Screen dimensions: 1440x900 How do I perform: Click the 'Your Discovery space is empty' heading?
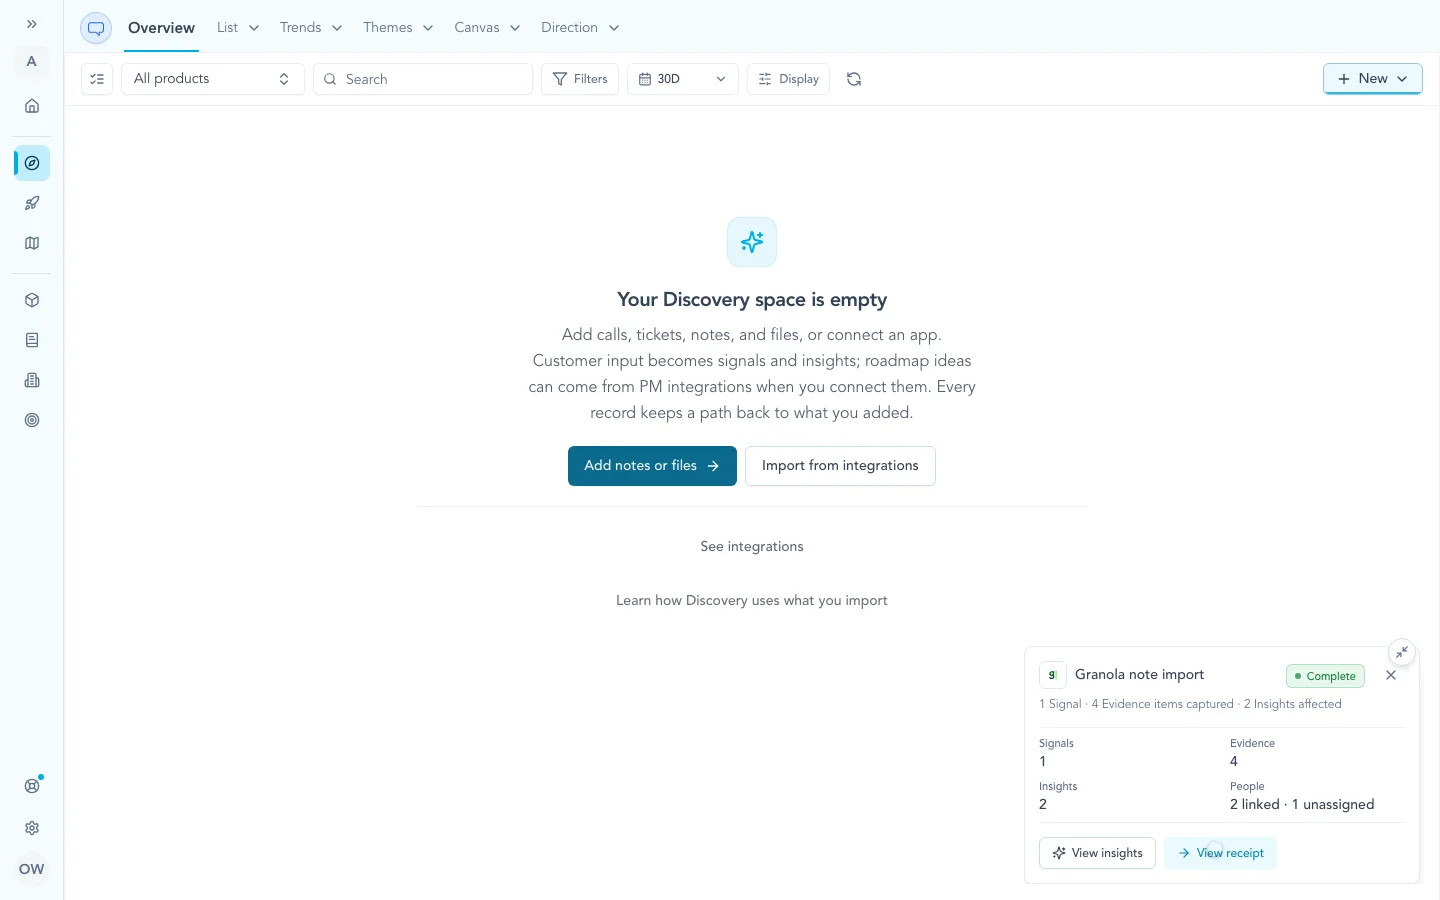752,300
